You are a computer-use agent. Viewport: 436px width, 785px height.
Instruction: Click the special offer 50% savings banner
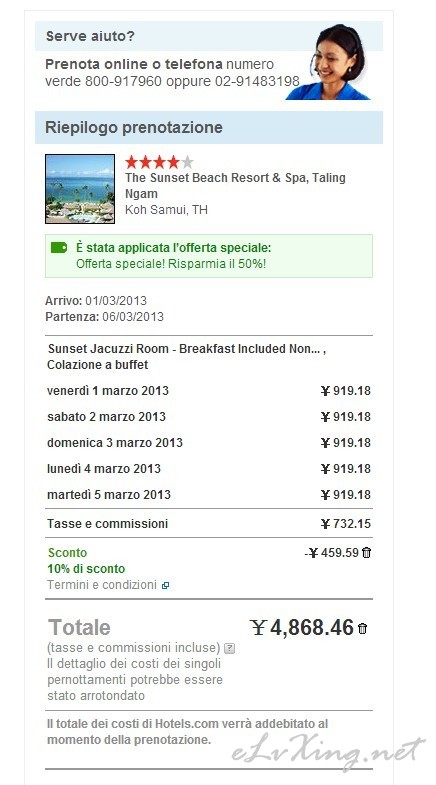point(209,256)
